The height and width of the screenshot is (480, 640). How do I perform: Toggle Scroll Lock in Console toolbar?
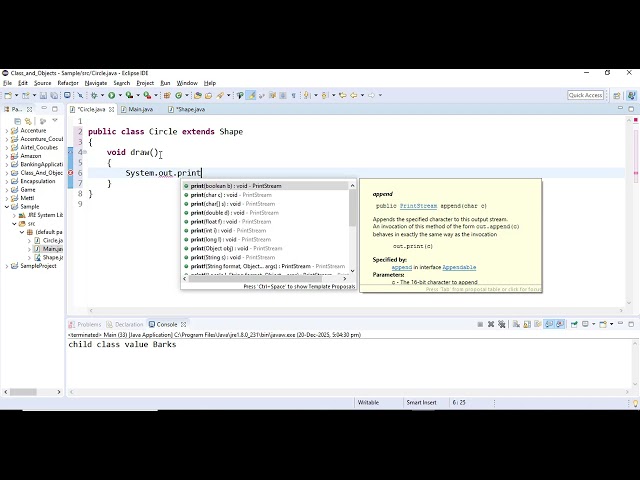click(x=527, y=324)
